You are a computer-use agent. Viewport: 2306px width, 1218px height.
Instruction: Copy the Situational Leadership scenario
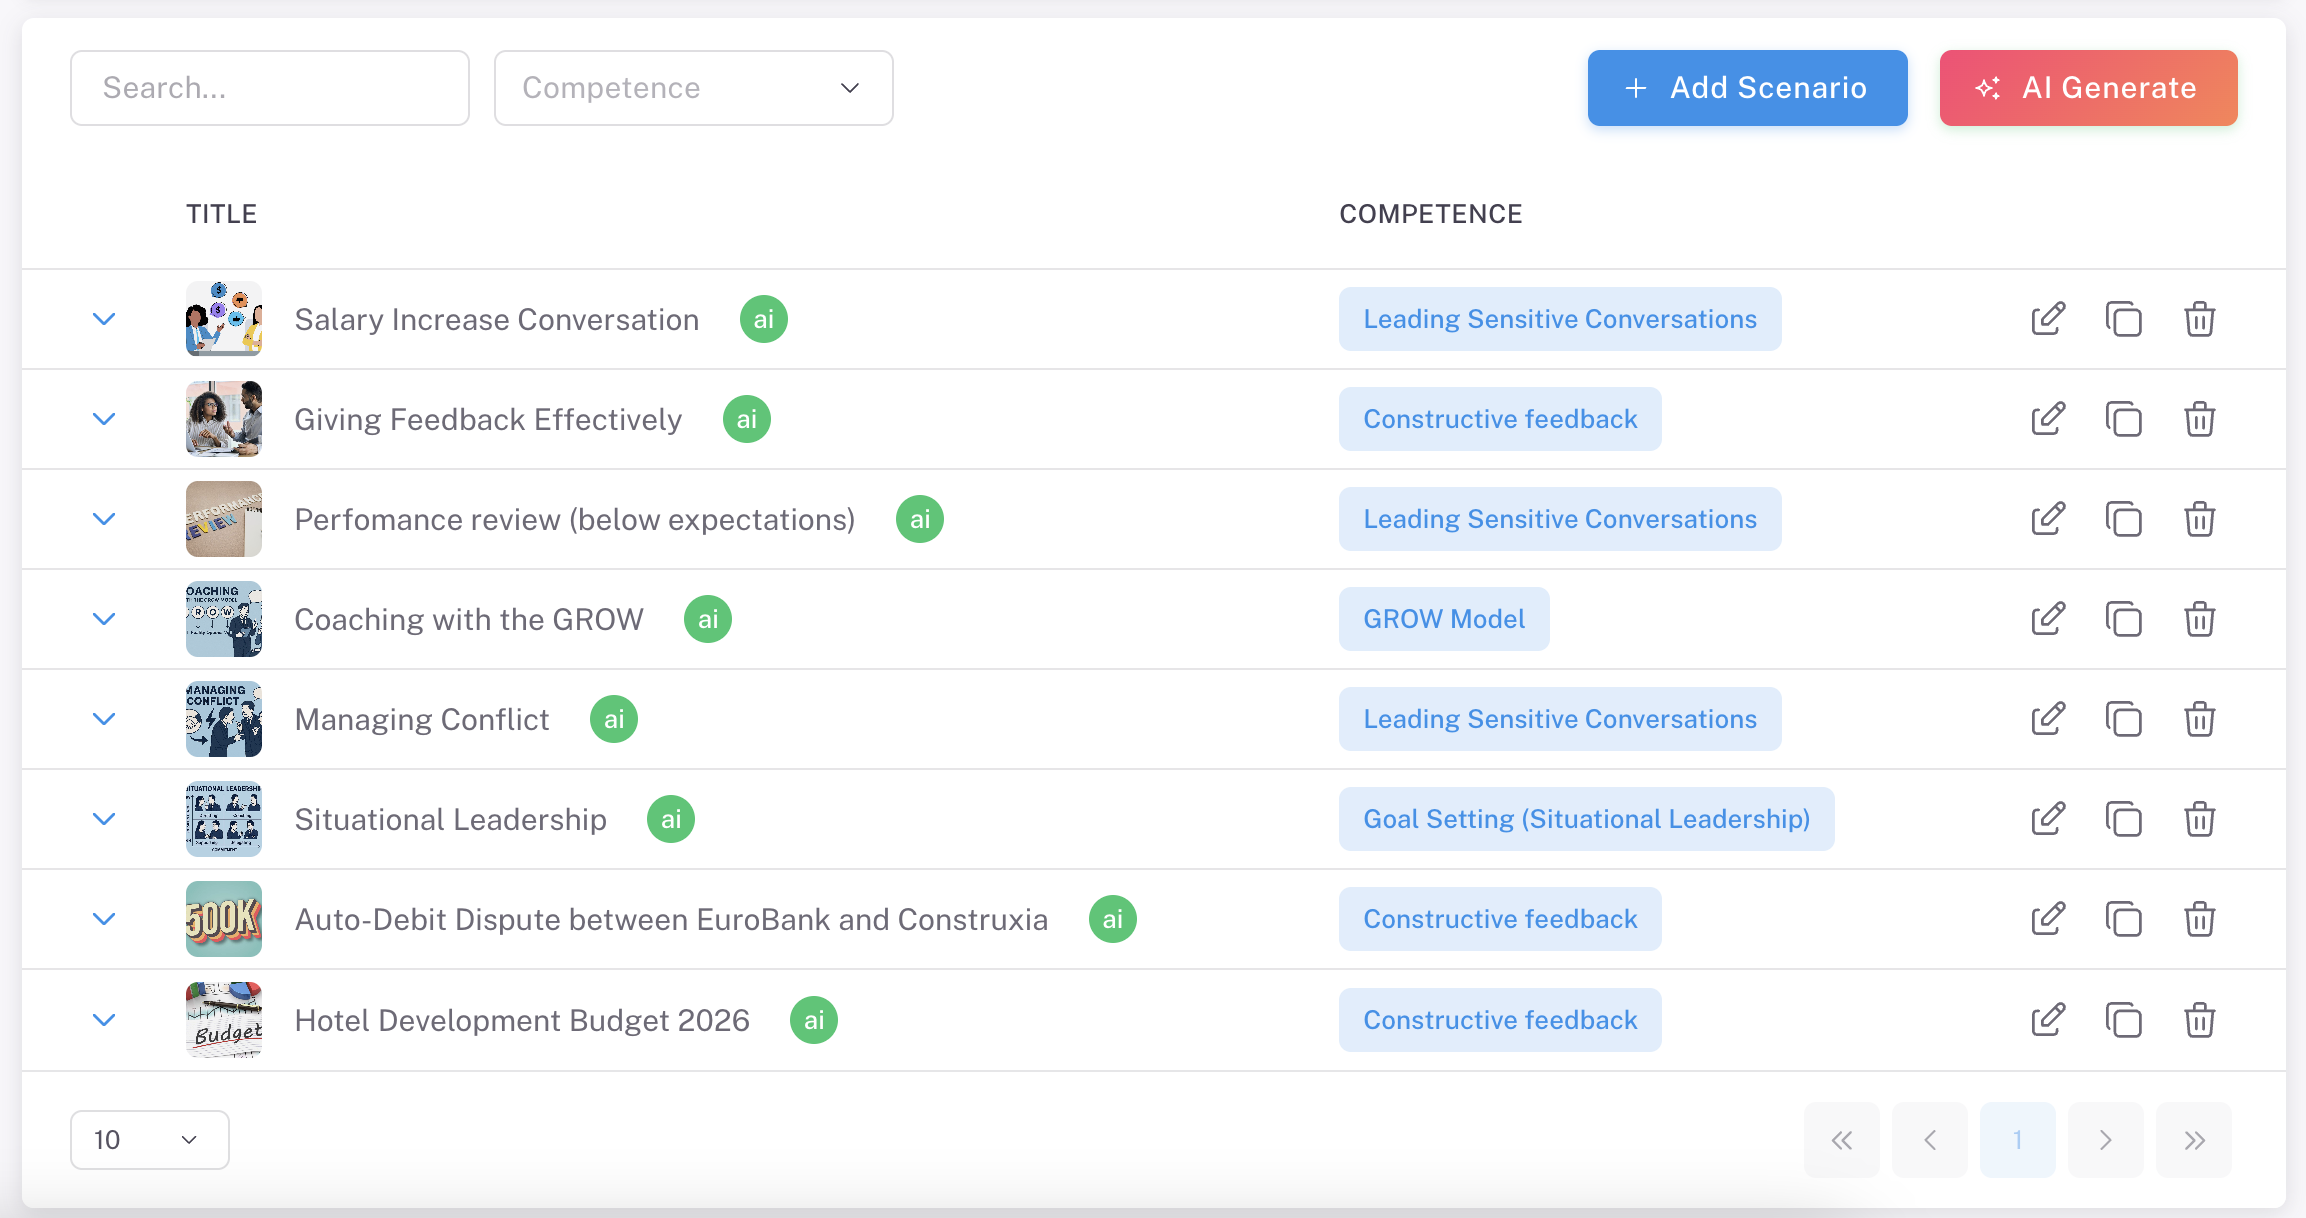pyautogui.click(x=2123, y=819)
